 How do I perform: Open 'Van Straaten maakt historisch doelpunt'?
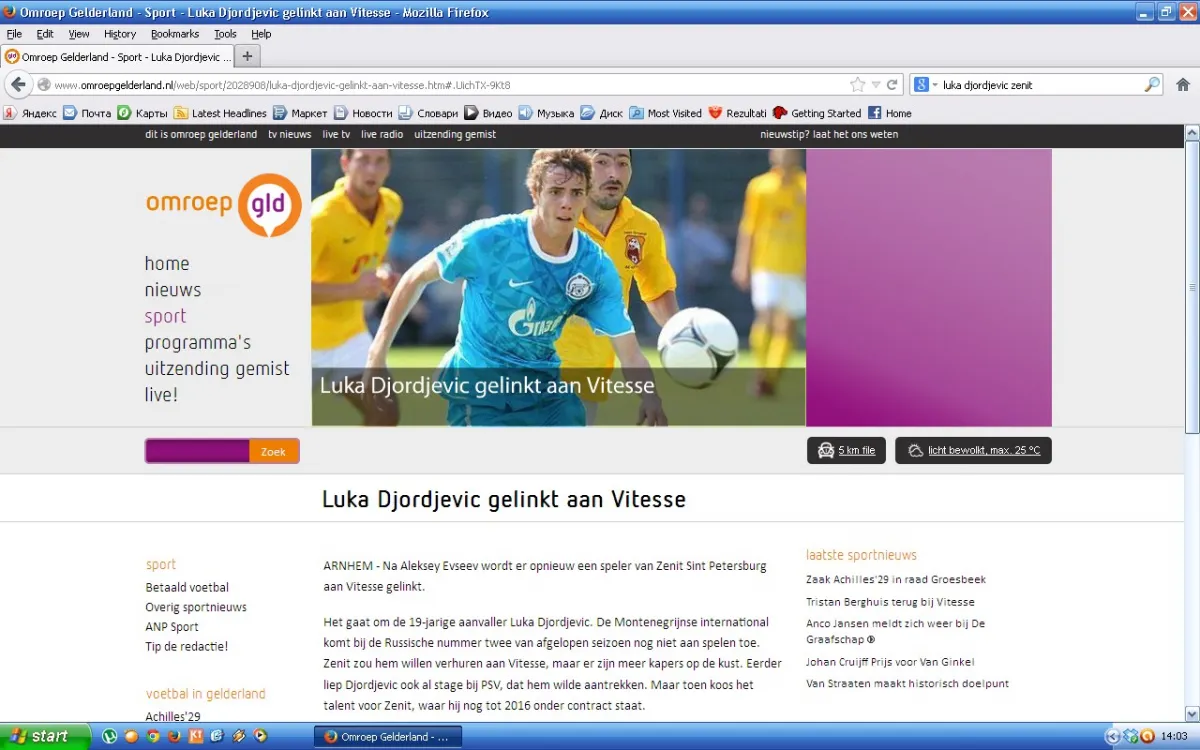point(907,684)
